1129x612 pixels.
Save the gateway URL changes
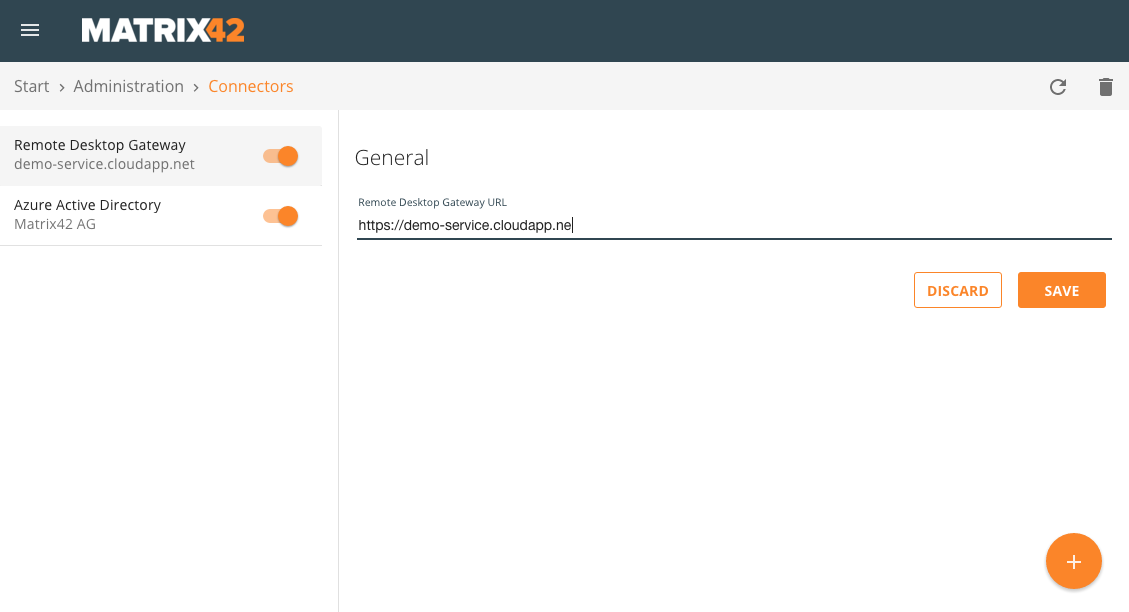coord(1061,290)
